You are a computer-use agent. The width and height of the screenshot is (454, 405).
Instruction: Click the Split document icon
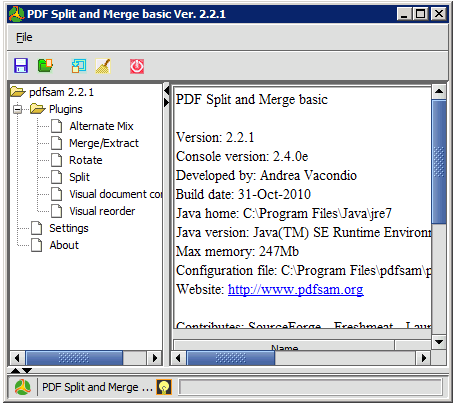57,177
